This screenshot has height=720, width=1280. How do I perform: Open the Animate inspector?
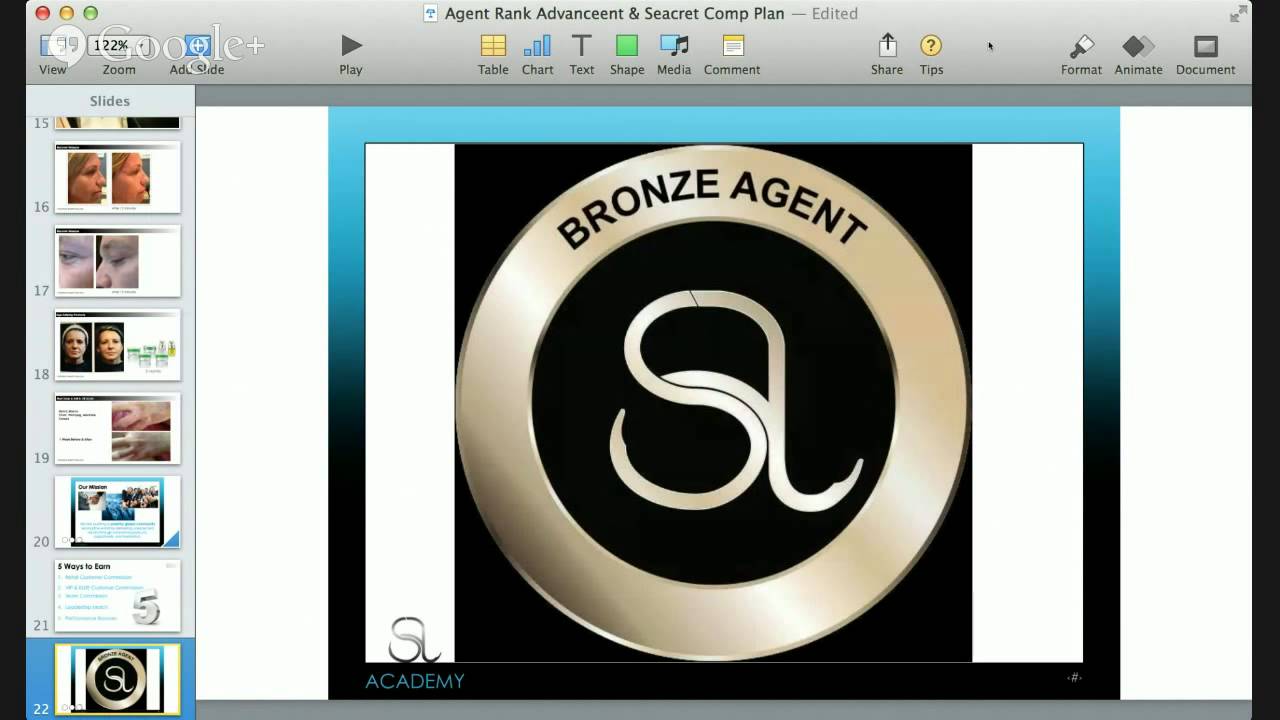tap(1138, 54)
